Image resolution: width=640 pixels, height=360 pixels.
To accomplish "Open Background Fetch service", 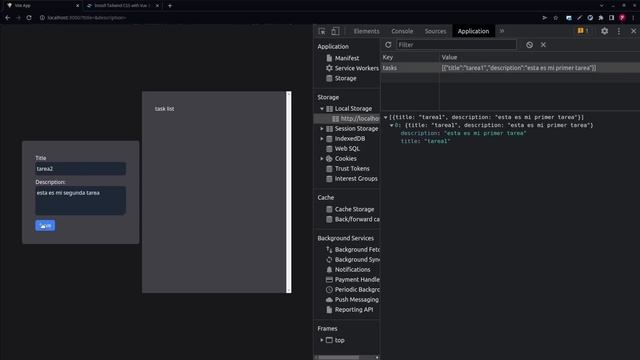I will pyautogui.click(x=353, y=249).
